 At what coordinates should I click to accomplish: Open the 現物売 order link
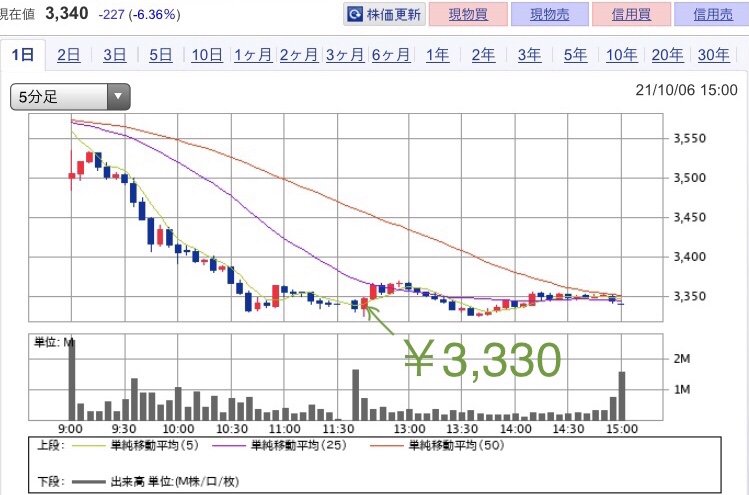click(549, 14)
